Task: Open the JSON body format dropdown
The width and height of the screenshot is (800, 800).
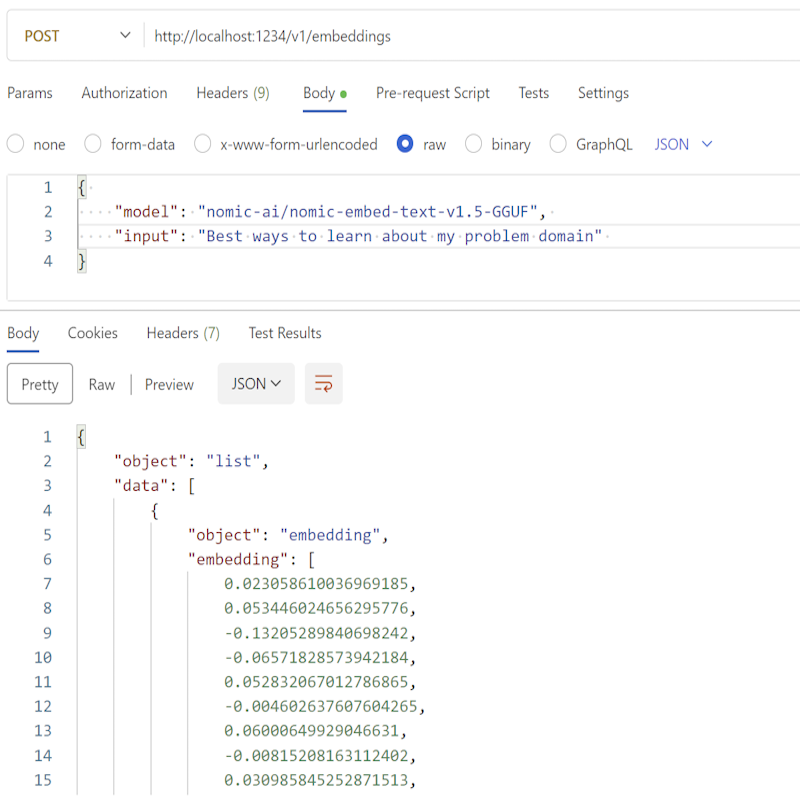Action: pos(683,144)
